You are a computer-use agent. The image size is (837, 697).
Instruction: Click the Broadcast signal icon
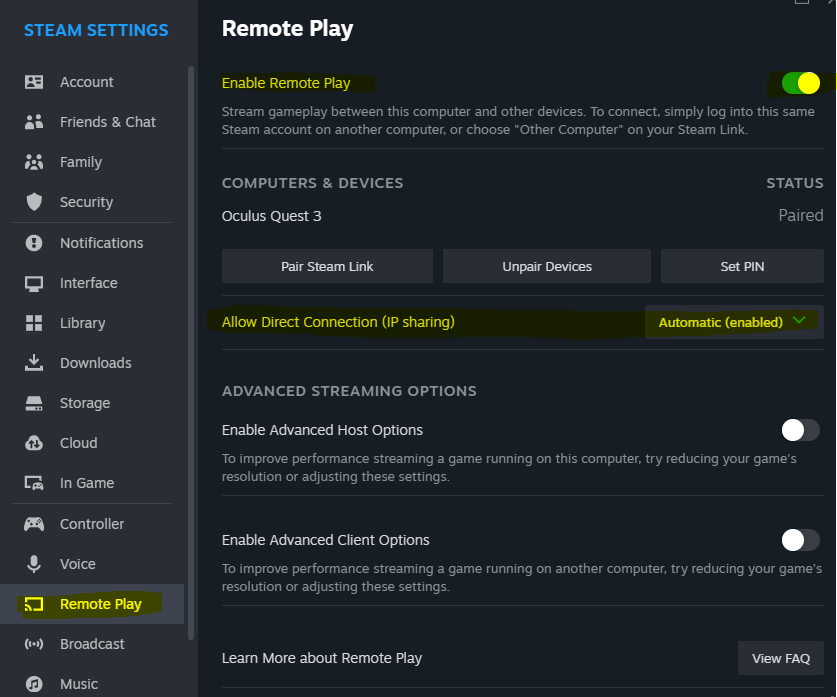(34, 644)
